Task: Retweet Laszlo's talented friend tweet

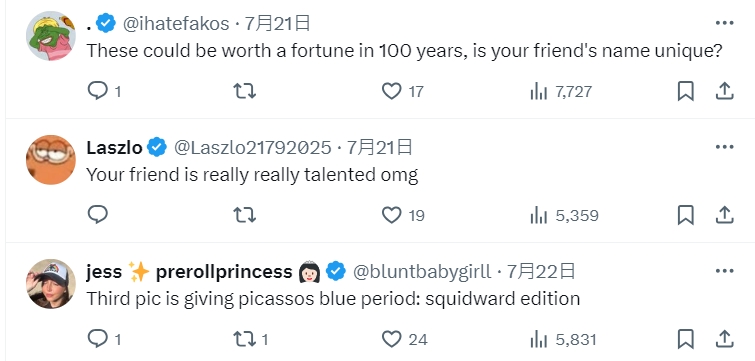Action: pyautogui.click(x=245, y=215)
